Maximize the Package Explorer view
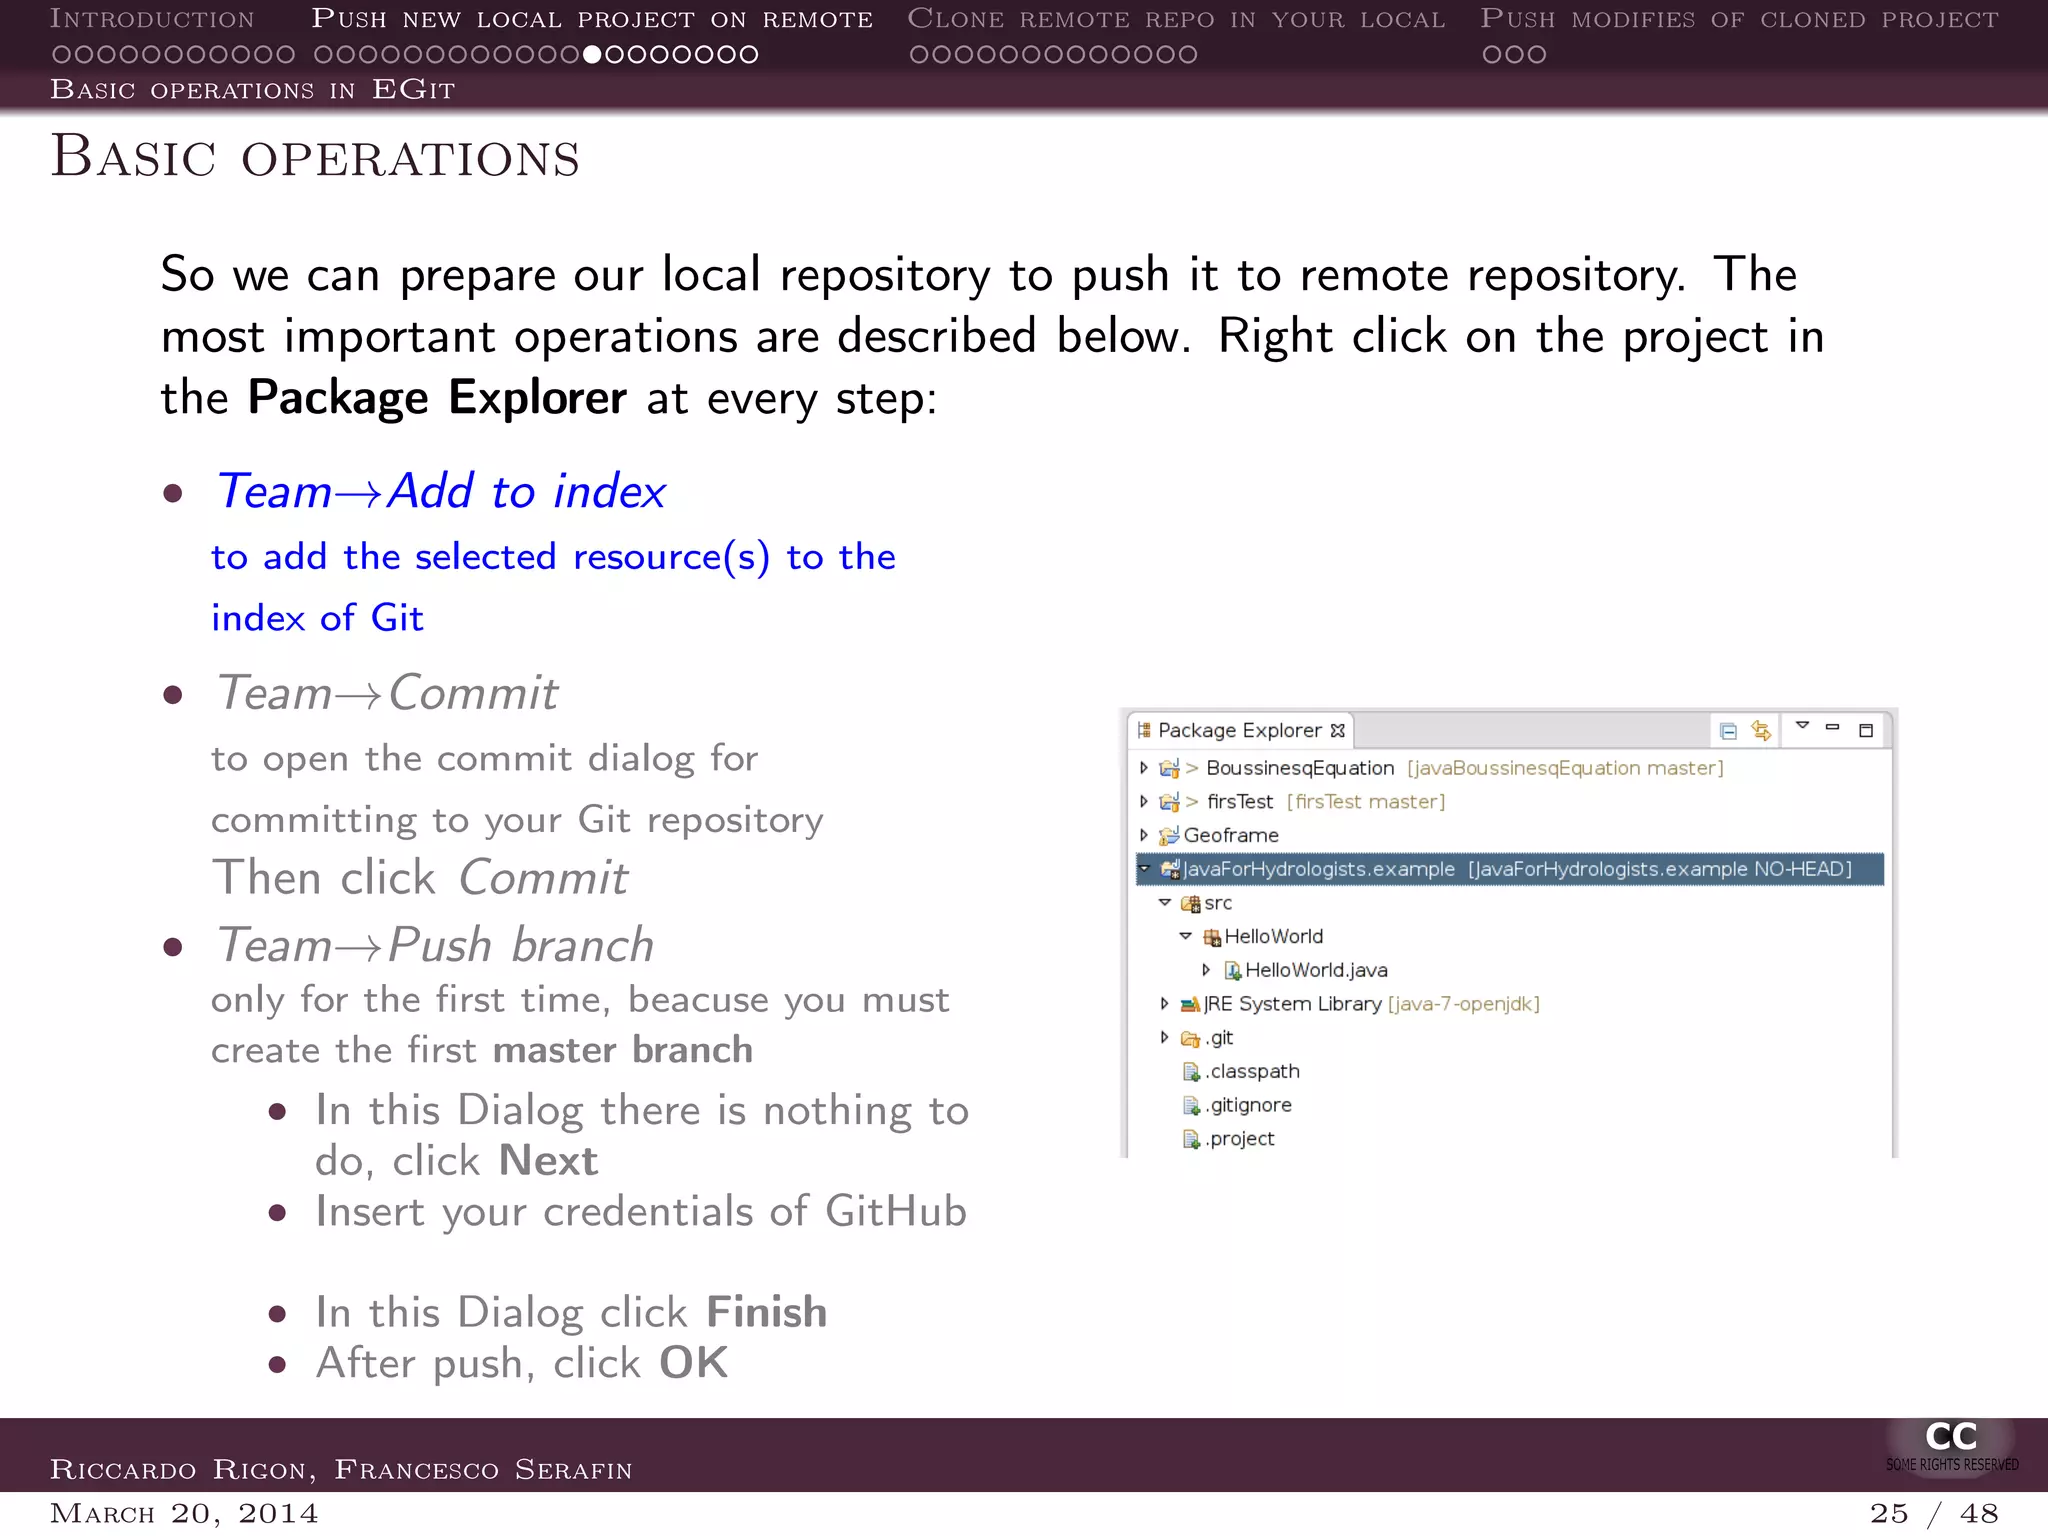 [1865, 730]
